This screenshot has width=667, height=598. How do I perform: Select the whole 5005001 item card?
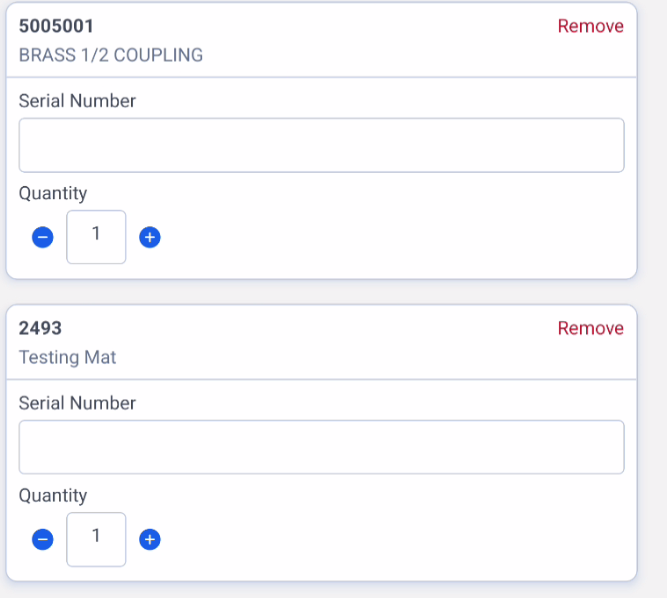coord(322,141)
